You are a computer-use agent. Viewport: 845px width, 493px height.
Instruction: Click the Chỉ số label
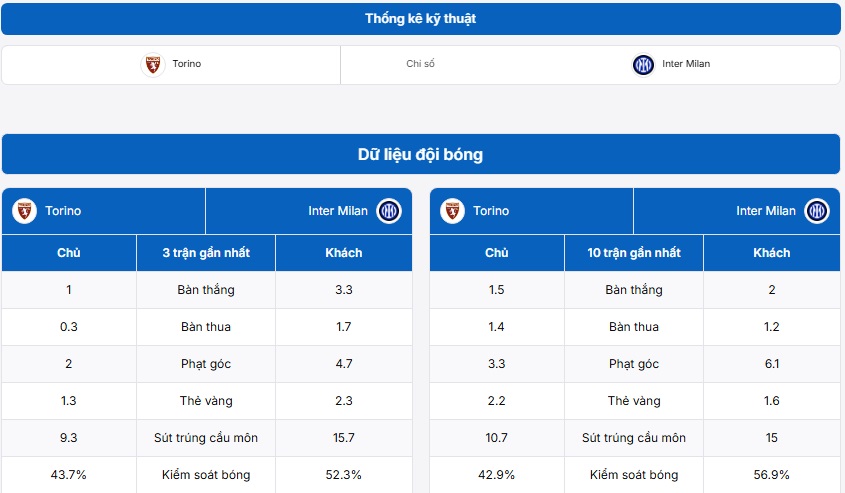pos(420,64)
